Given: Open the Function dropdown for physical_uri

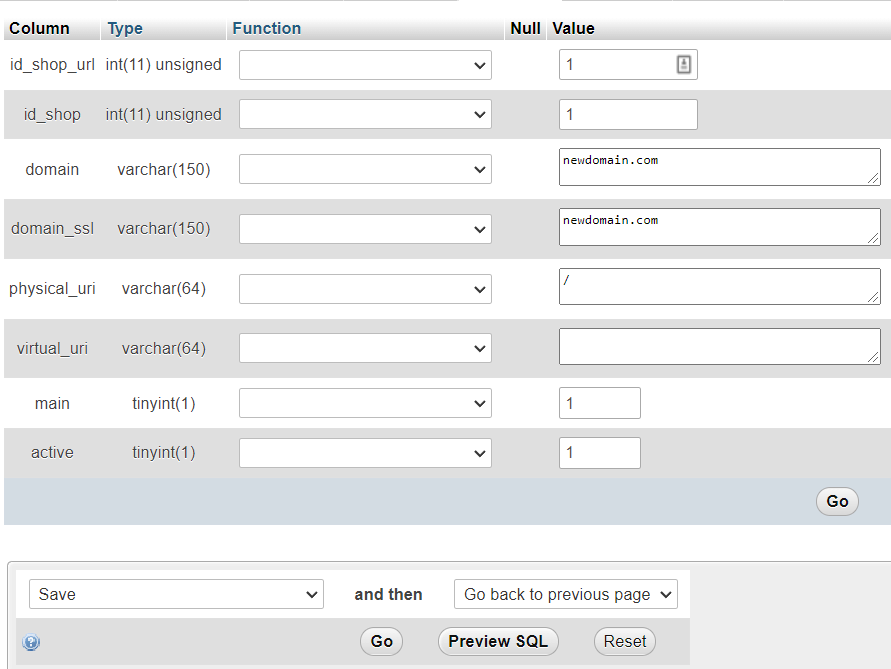Looking at the screenshot, I should click(364, 288).
